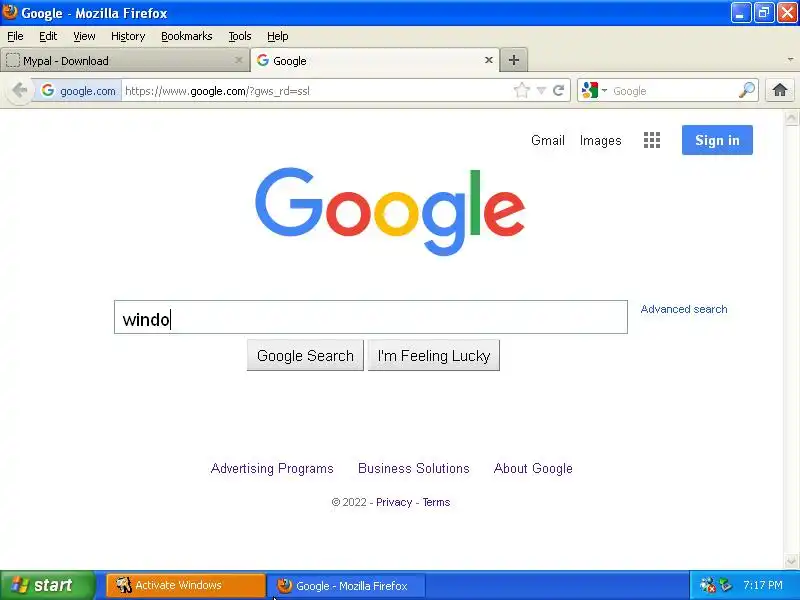The height and width of the screenshot is (600, 800).
Task: Open the list all tabs dropdown arrow
Action: tap(790, 60)
